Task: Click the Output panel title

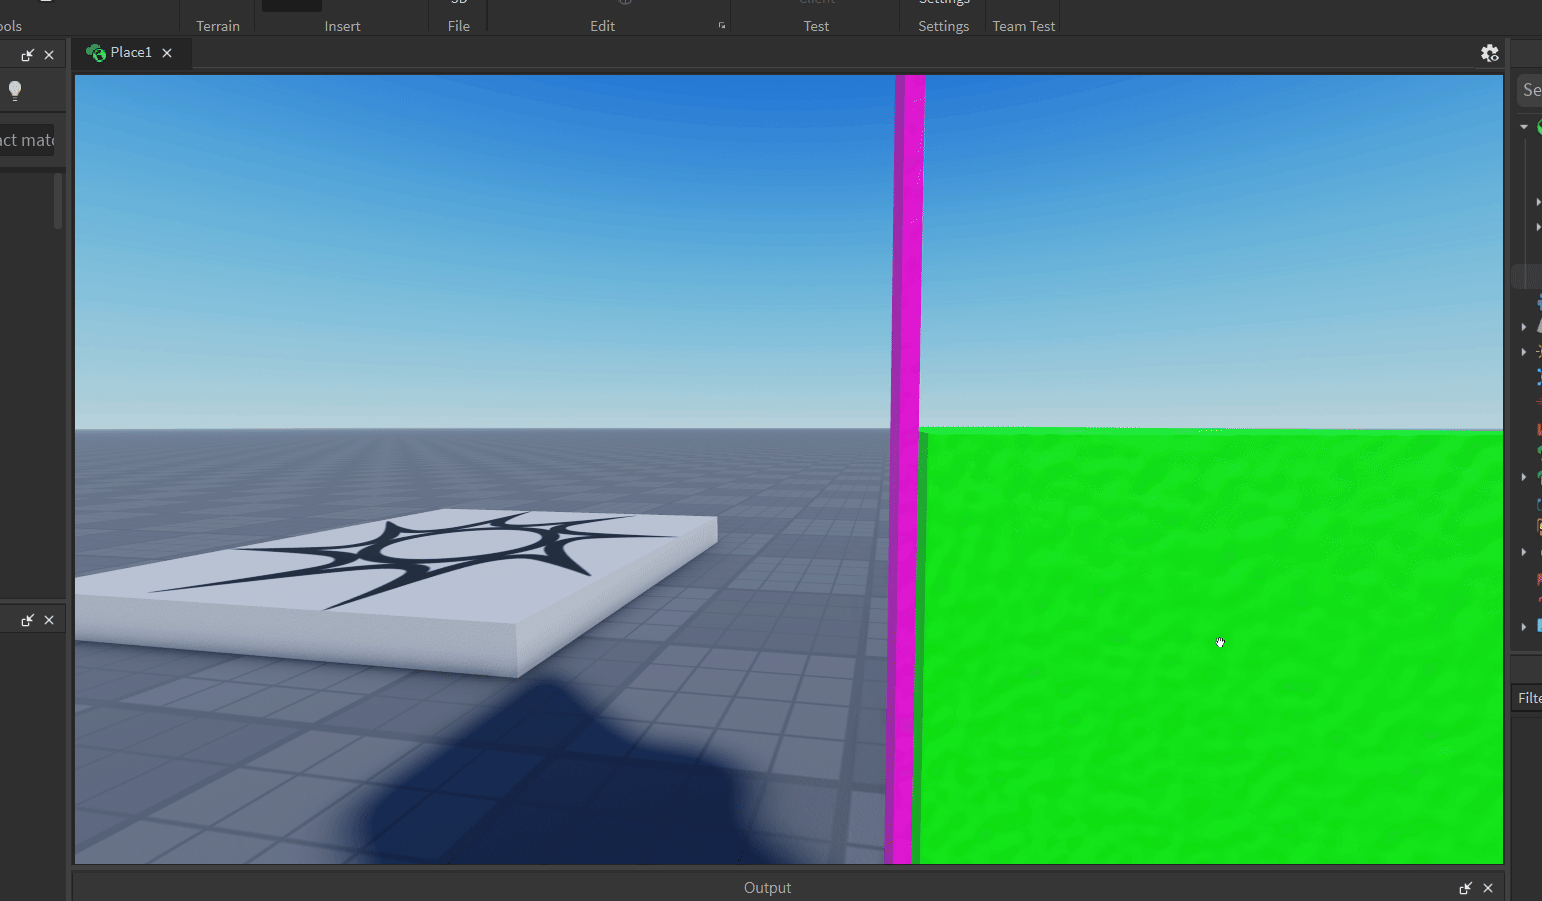Action: tap(767, 888)
